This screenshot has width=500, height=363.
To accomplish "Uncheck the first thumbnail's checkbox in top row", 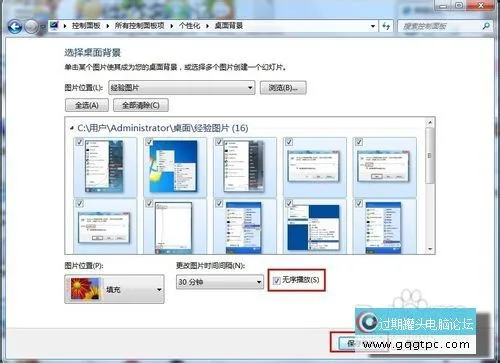I will (x=79, y=142).
